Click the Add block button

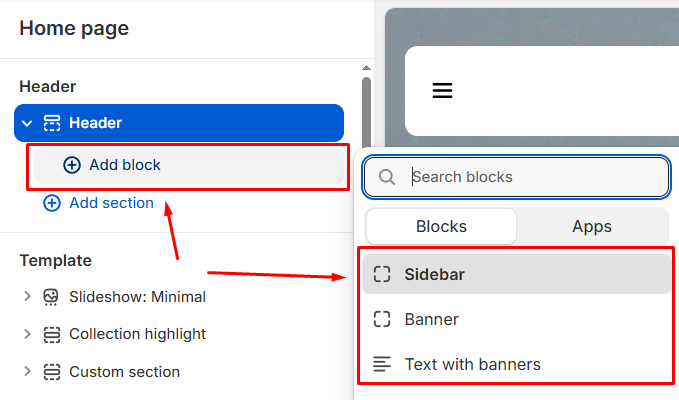124,165
